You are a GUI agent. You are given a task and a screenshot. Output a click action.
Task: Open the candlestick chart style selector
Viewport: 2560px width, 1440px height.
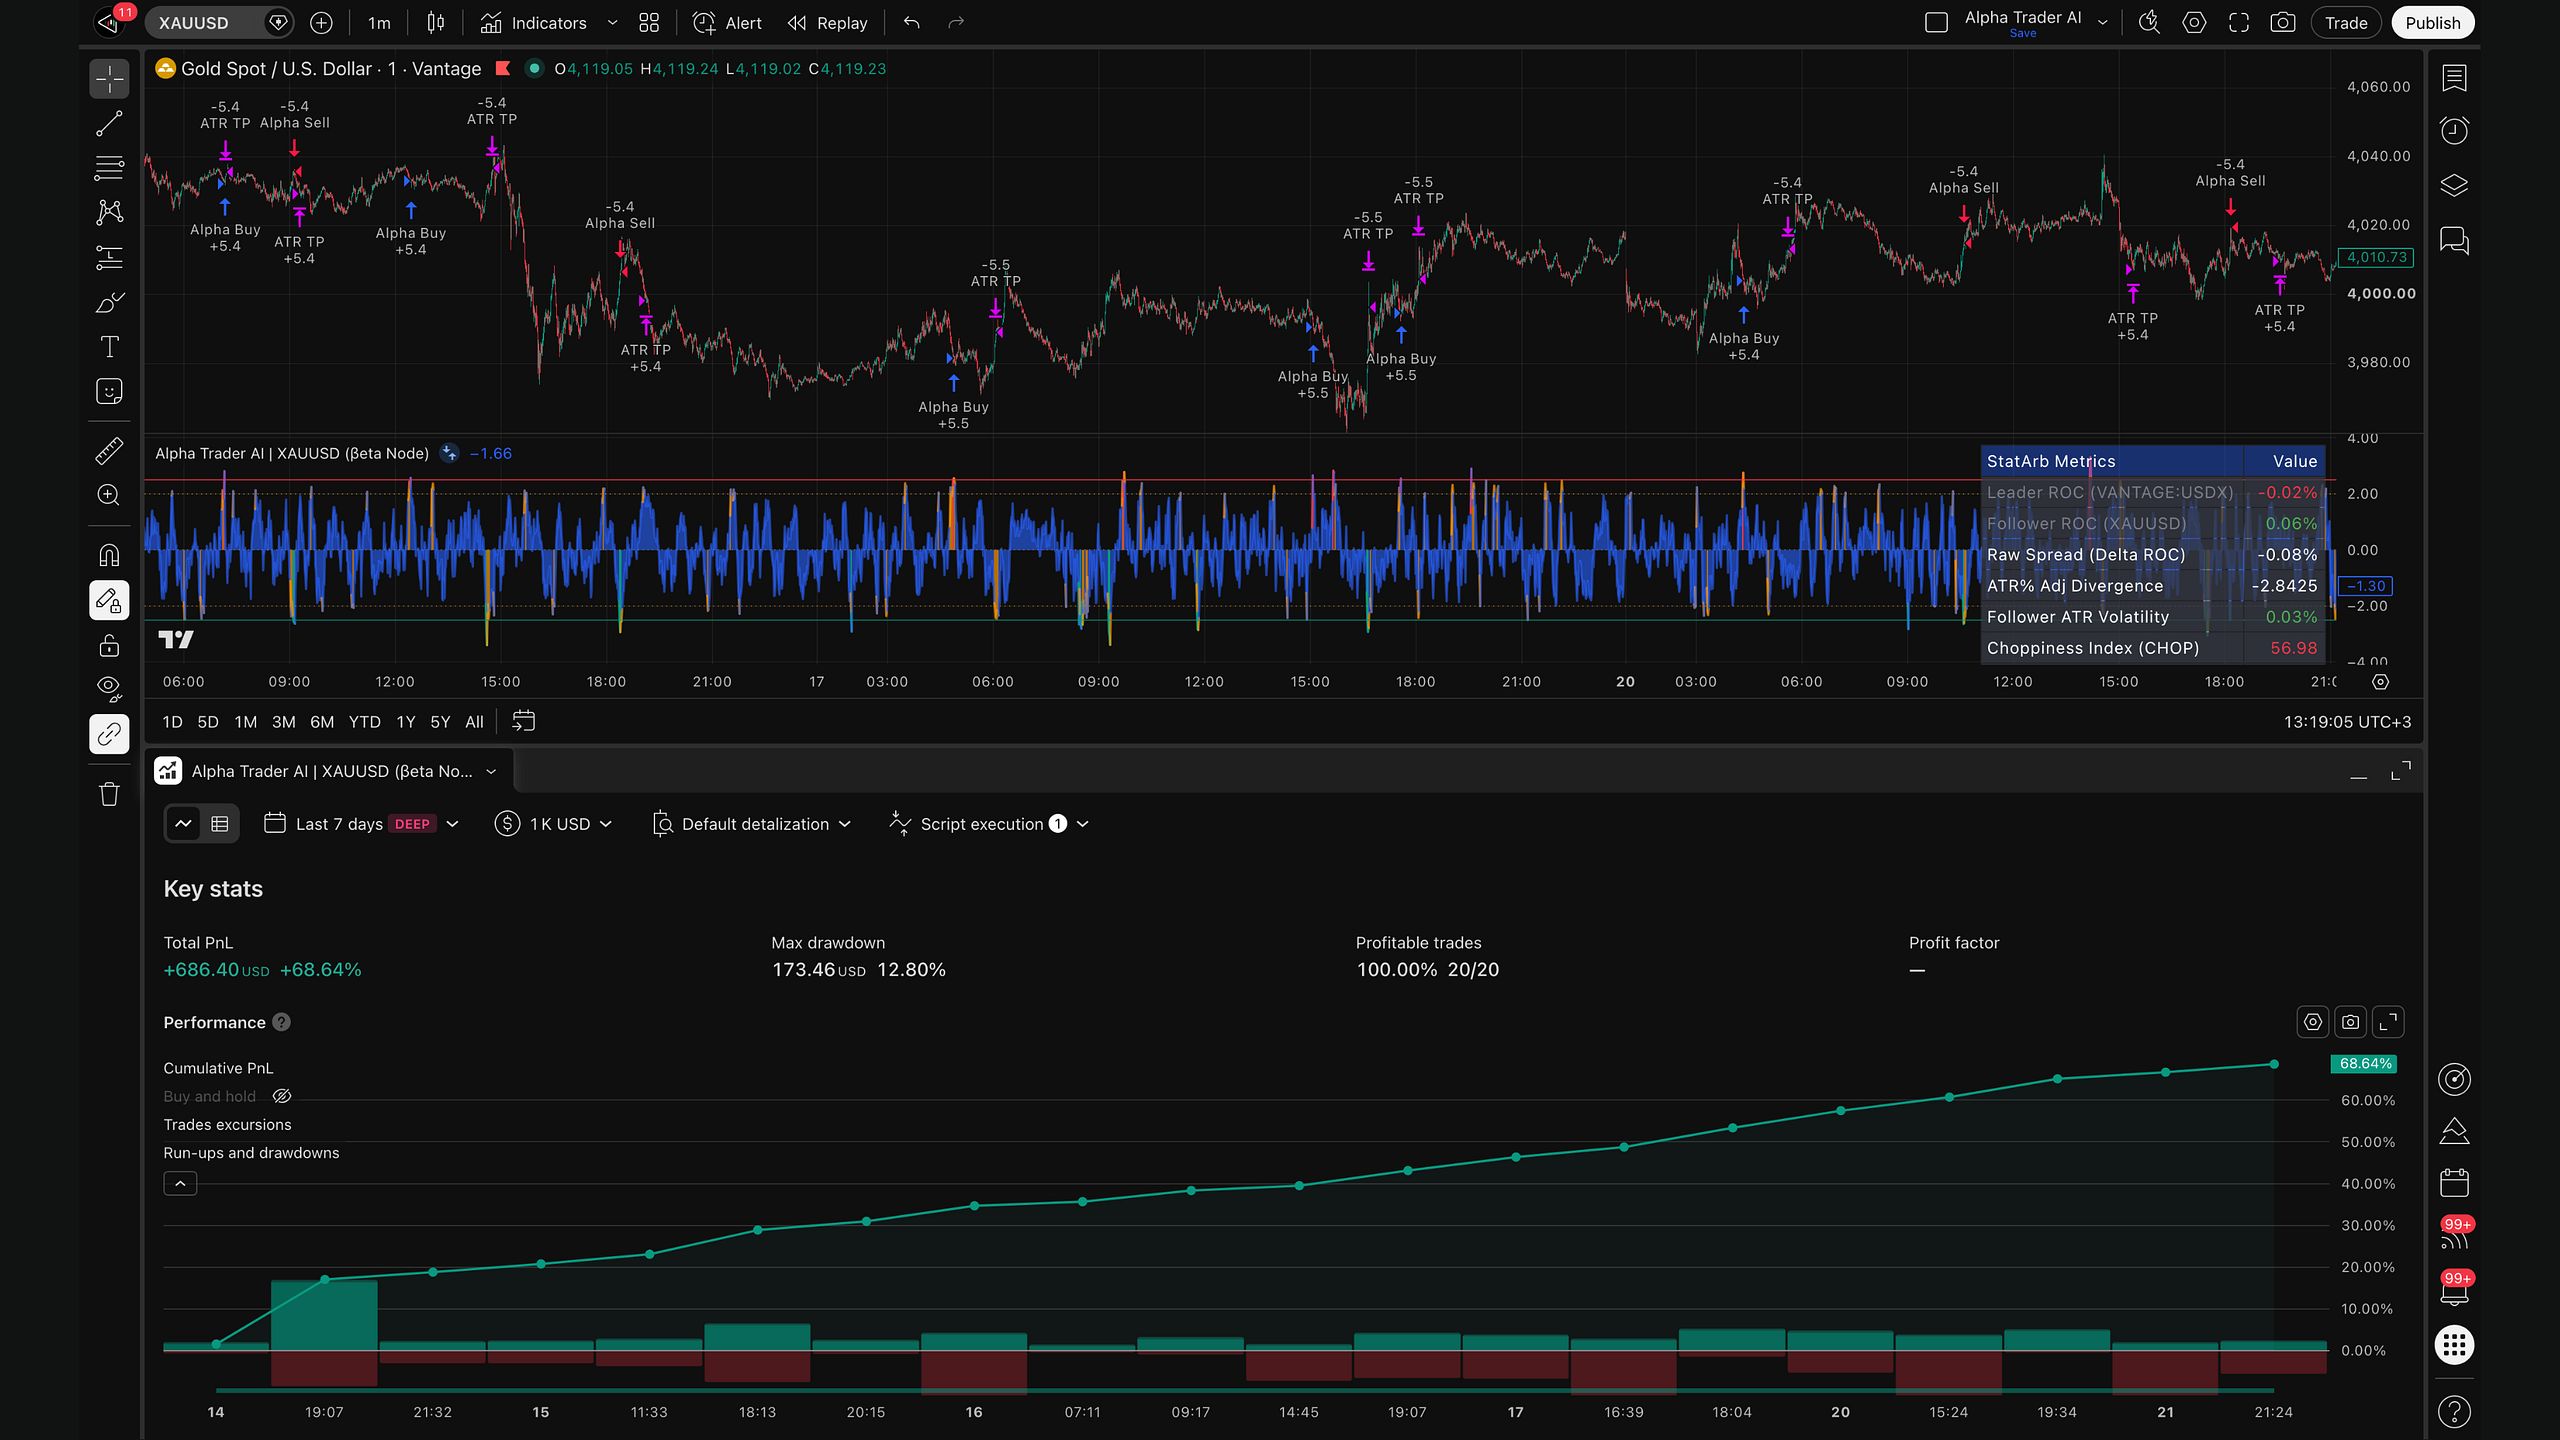(x=436, y=23)
